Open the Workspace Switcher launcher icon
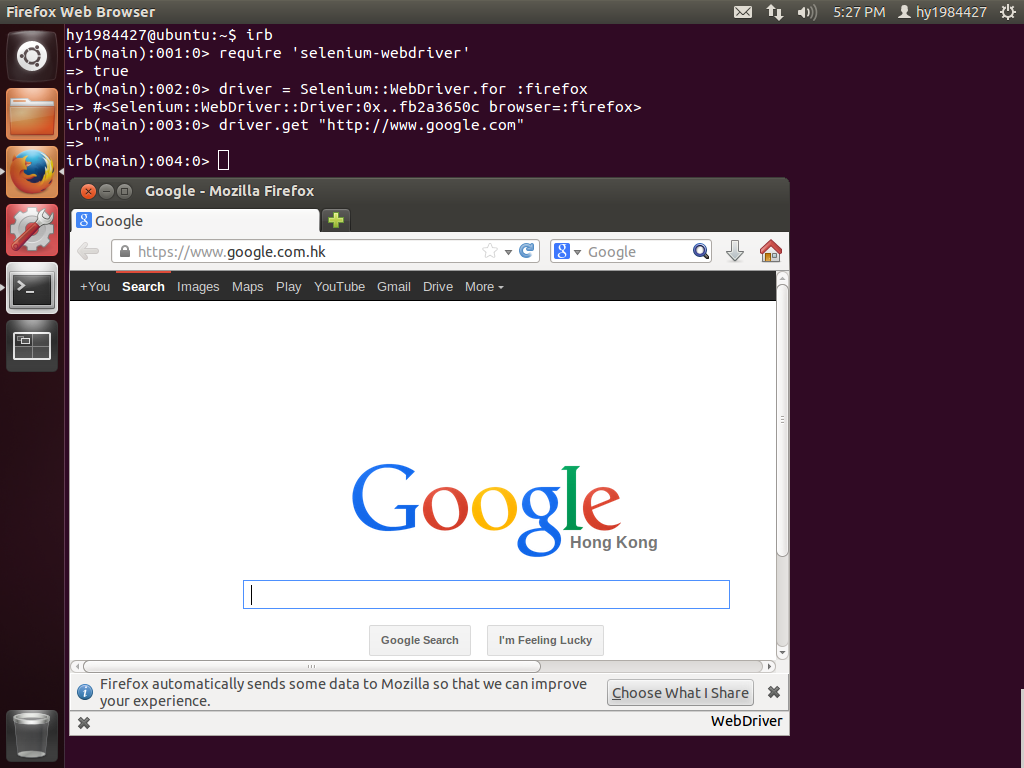Screen dimensions: 1024x768 pyautogui.click(x=31, y=346)
